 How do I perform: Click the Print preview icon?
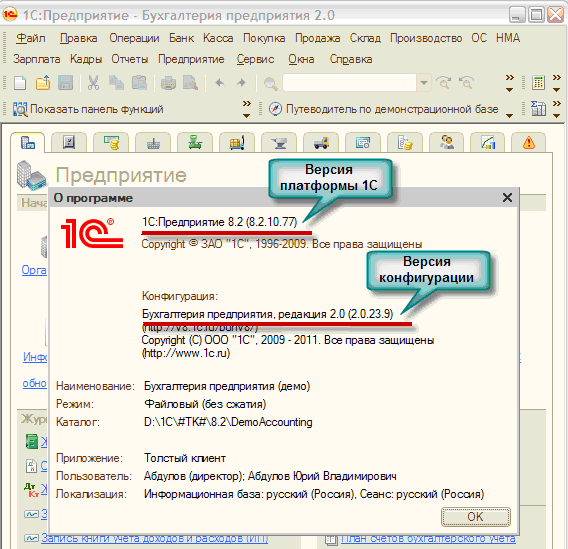(190, 83)
